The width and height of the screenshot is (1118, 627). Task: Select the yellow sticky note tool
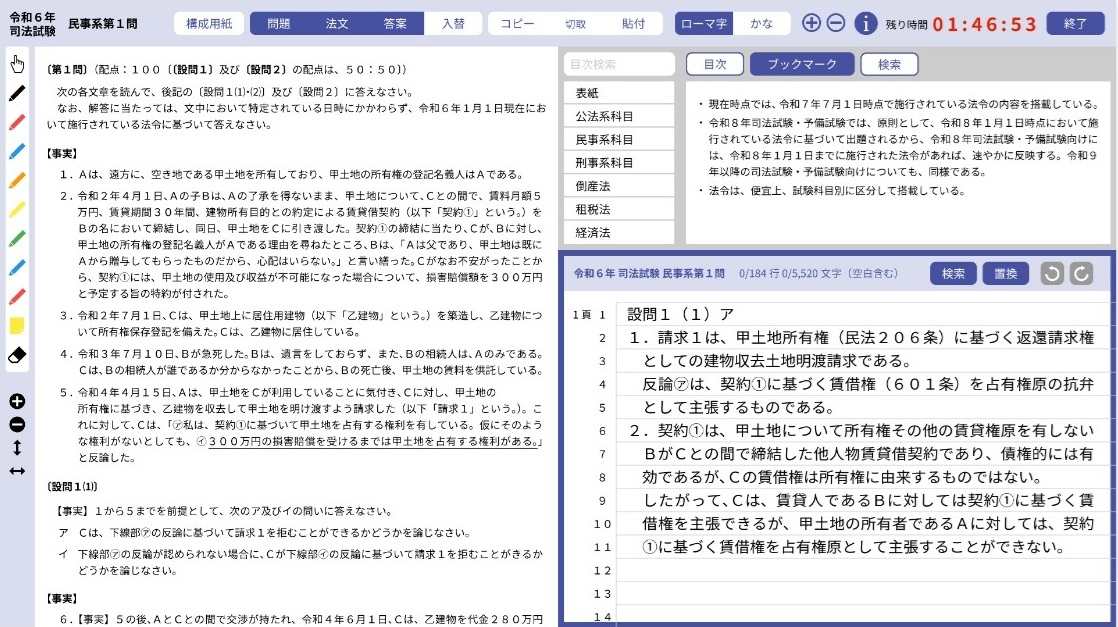point(17,325)
